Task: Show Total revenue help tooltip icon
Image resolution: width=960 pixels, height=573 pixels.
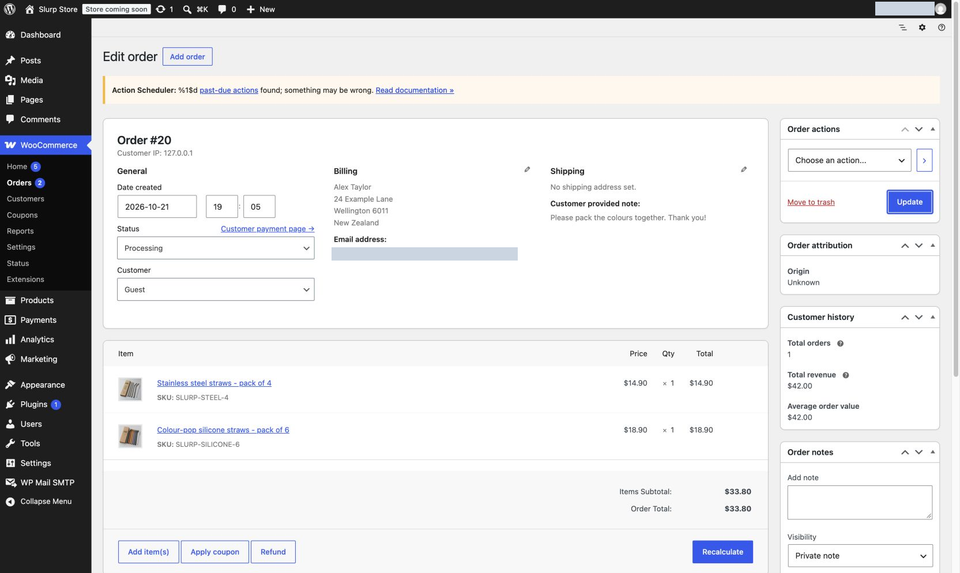Action: 846,375
